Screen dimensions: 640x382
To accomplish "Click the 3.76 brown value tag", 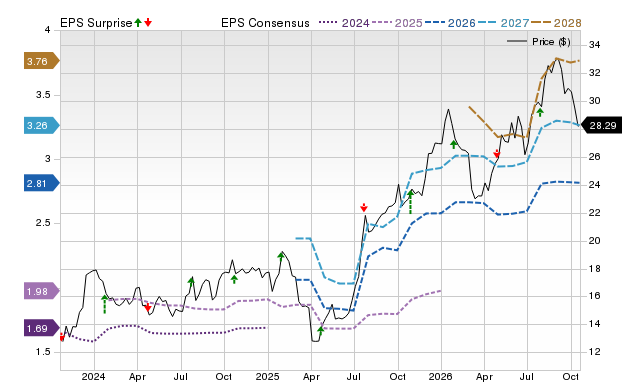I will coord(42,61).
